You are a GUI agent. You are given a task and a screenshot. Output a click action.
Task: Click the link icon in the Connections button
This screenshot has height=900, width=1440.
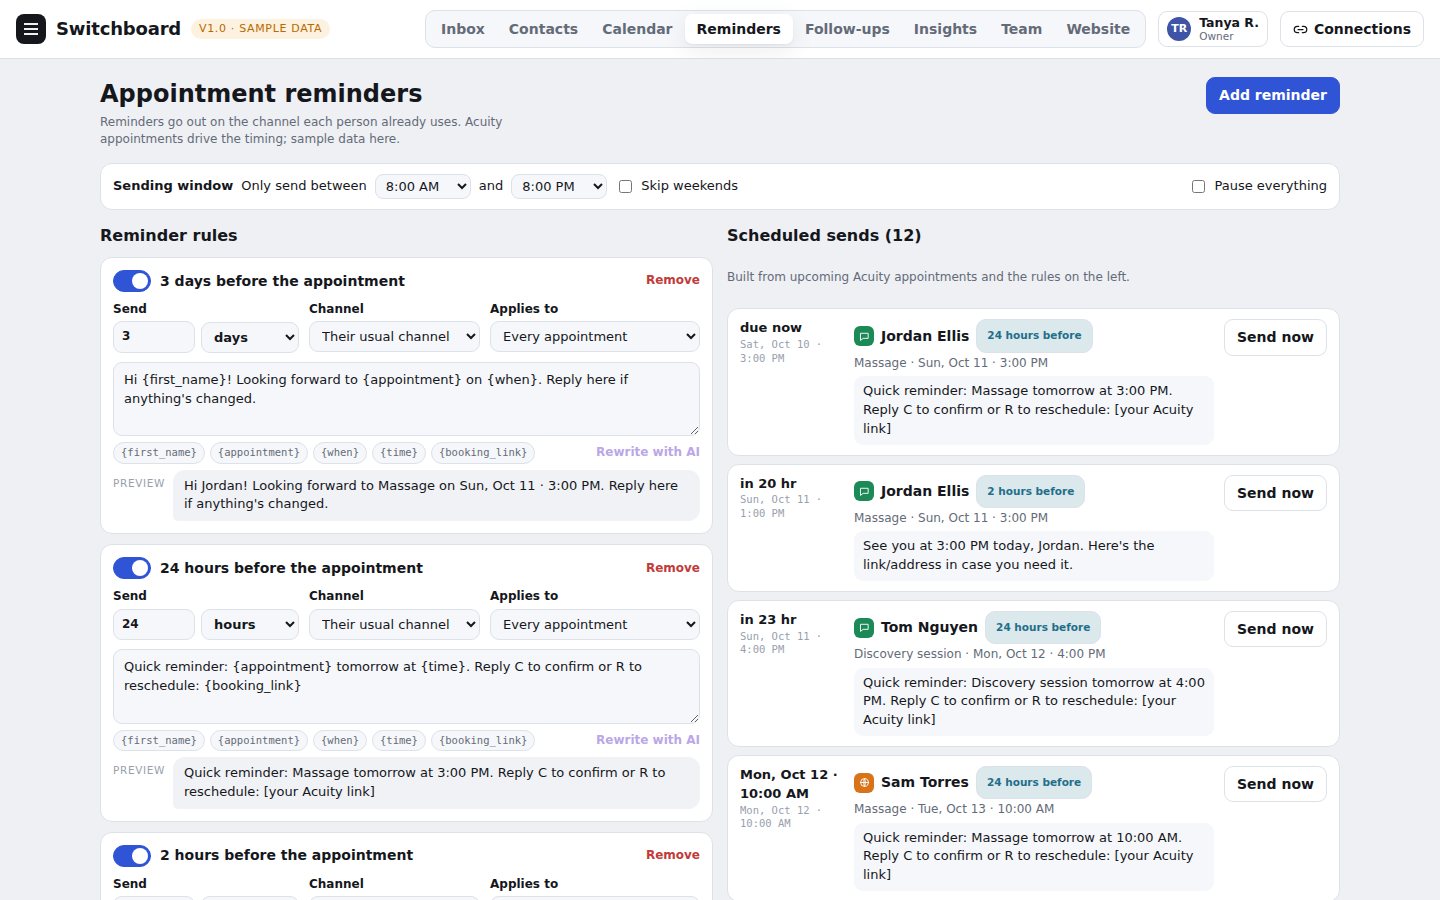[x=1300, y=29]
